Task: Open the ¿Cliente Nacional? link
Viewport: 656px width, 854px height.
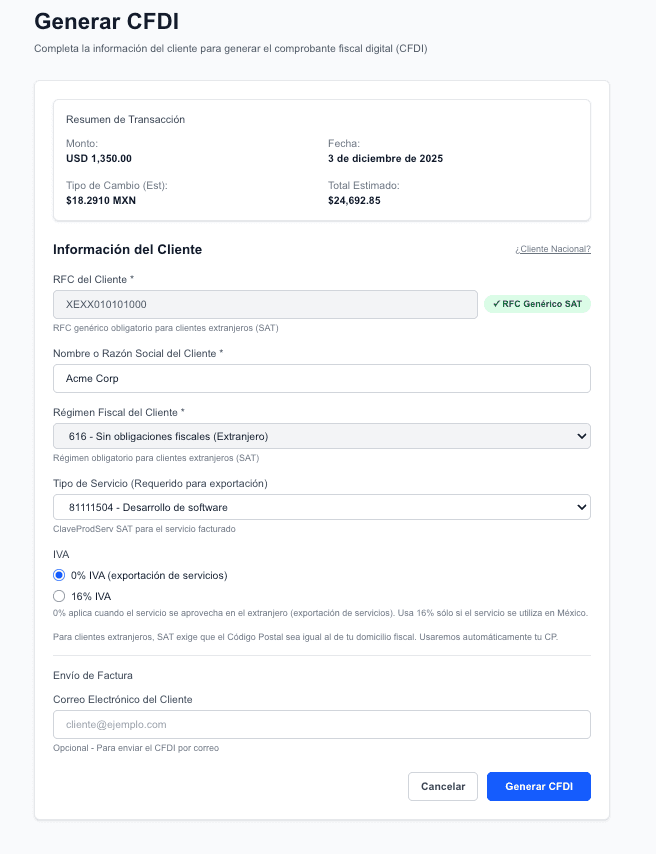Action: pyautogui.click(x=552, y=249)
